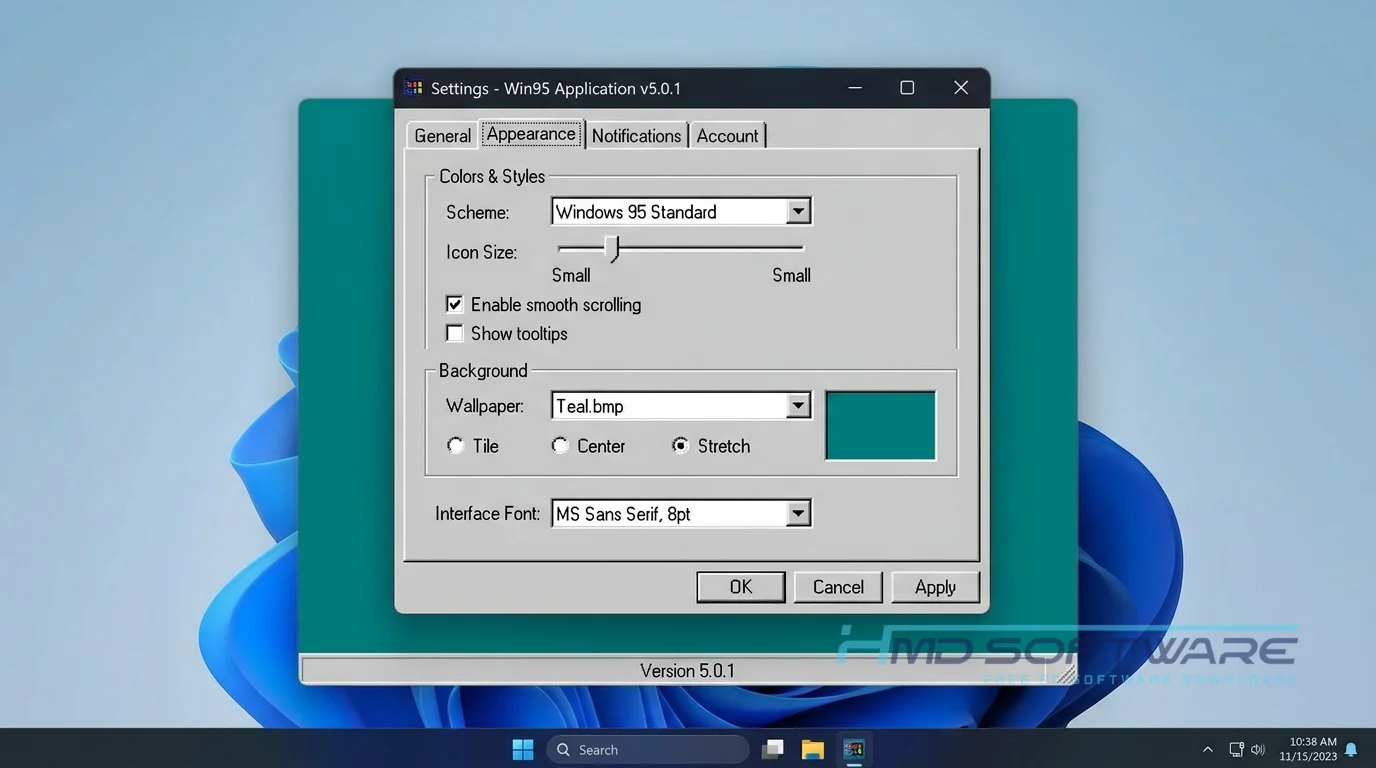Click the Teal.bmp wallpaper field
The image size is (1376, 768).
(x=681, y=405)
